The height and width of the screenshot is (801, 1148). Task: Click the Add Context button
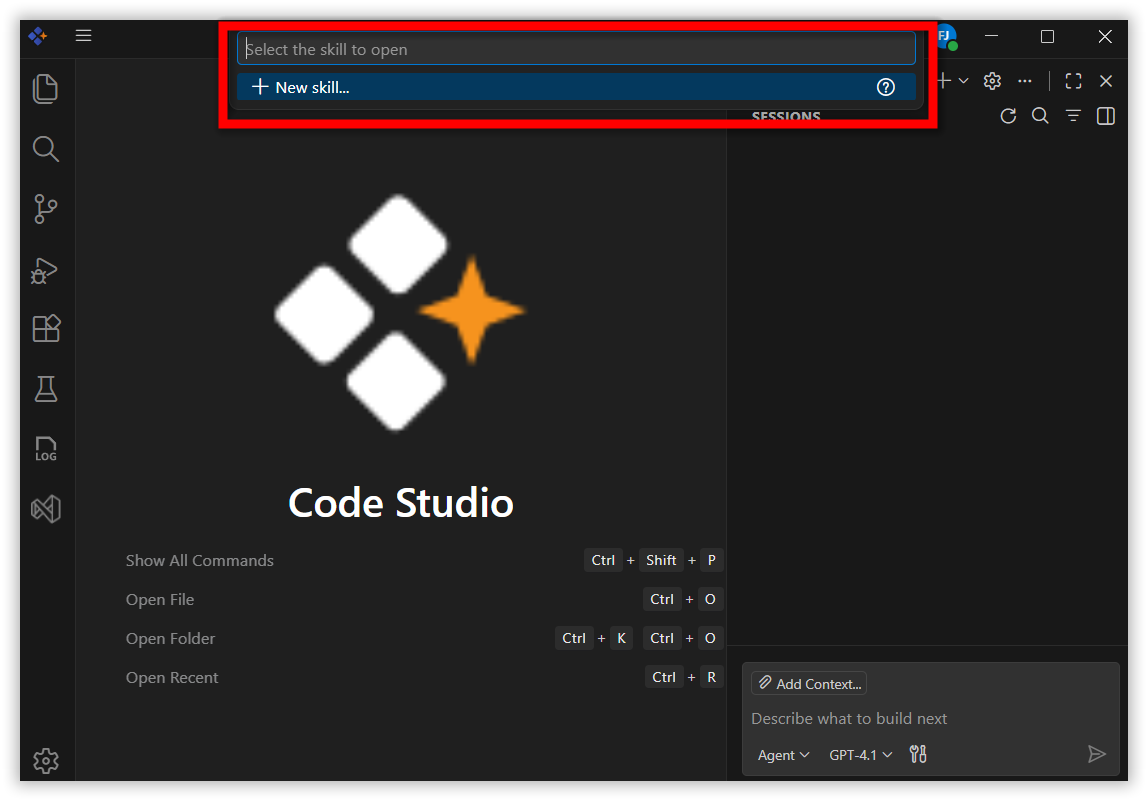[x=808, y=684]
